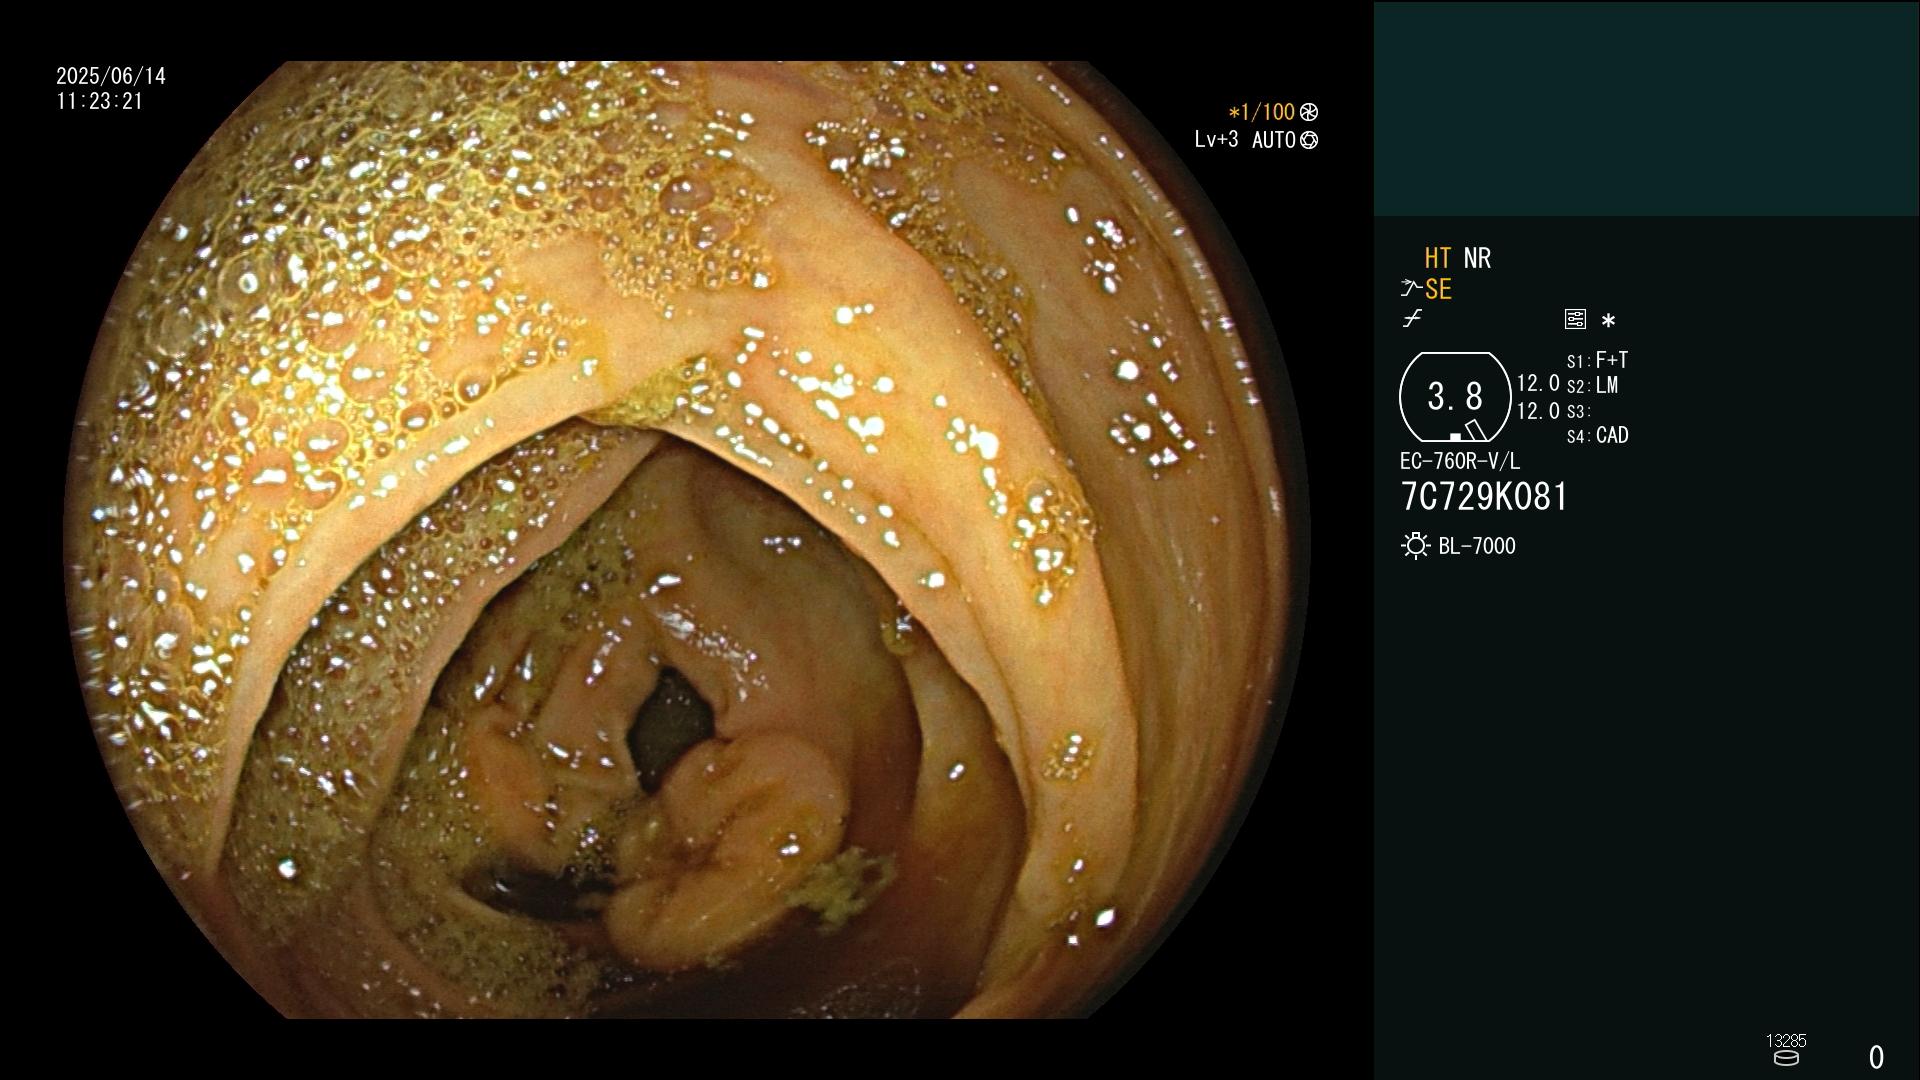This screenshot has width=1920, height=1080.
Task: Click the Lv+3 brightness level text
Action: [x=1216, y=140]
